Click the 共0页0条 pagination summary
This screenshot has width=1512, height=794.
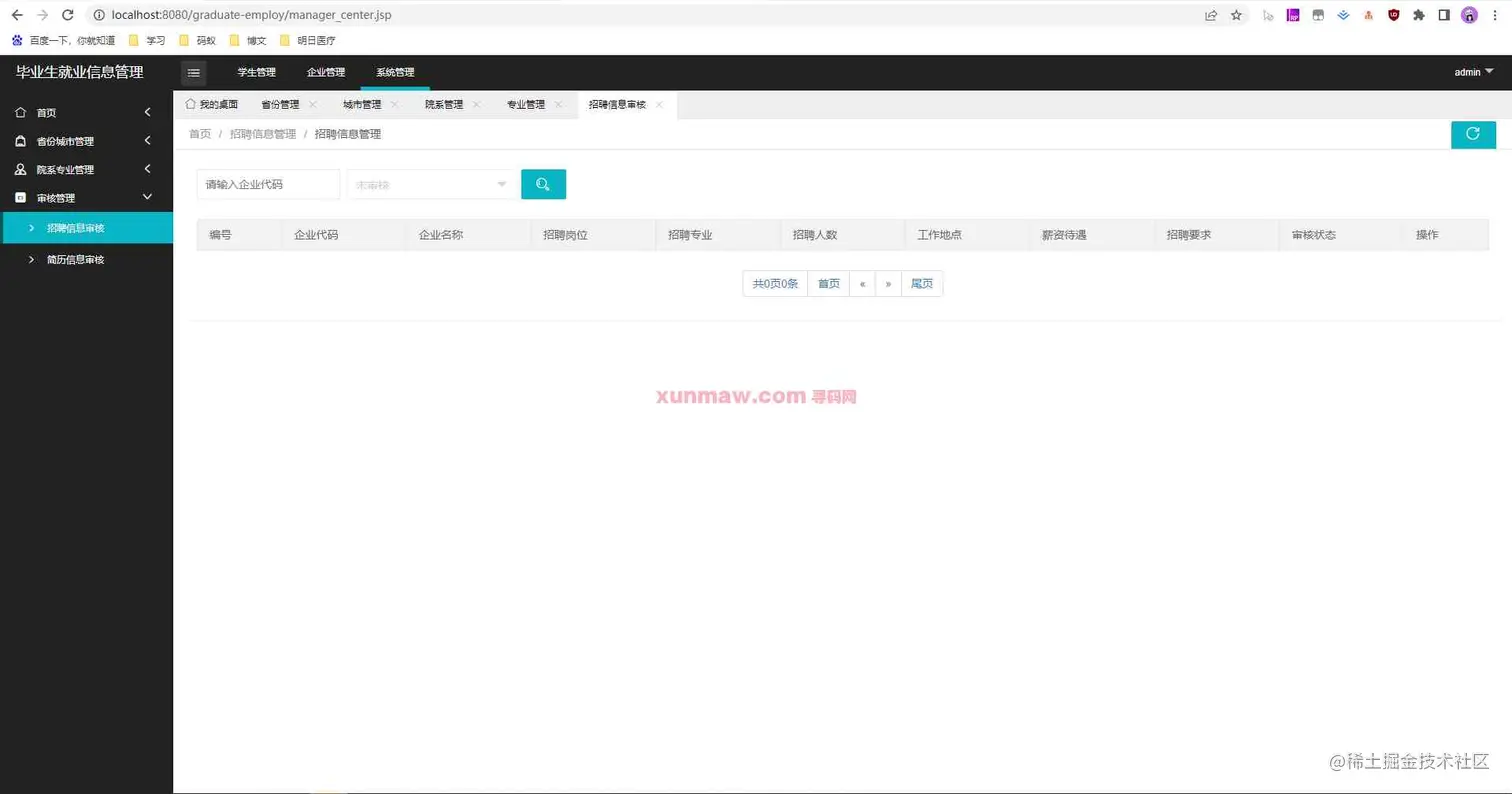pyautogui.click(x=775, y=284)
